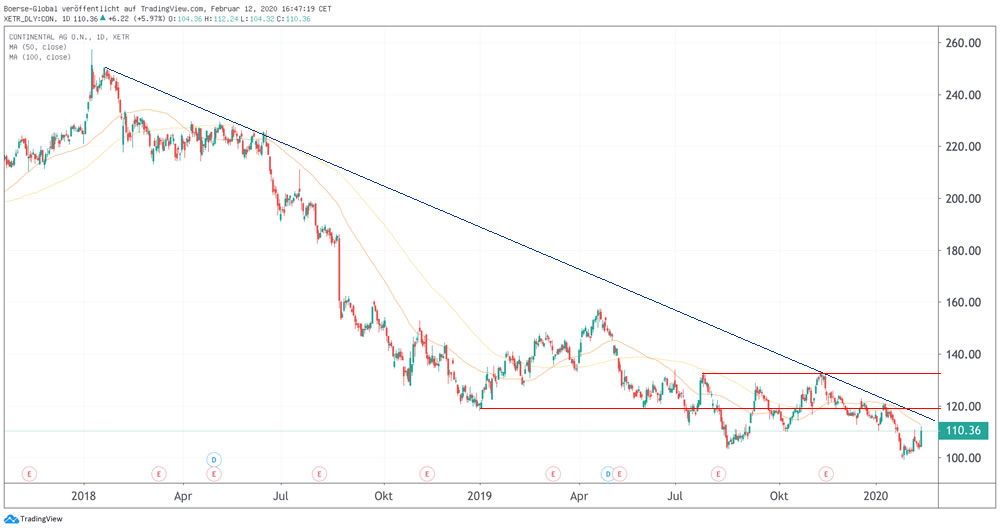The width and height of the screenshot is (1000, 530).
Task: Click the dividend D marker after Apr 2018
Action: (214, 459)
